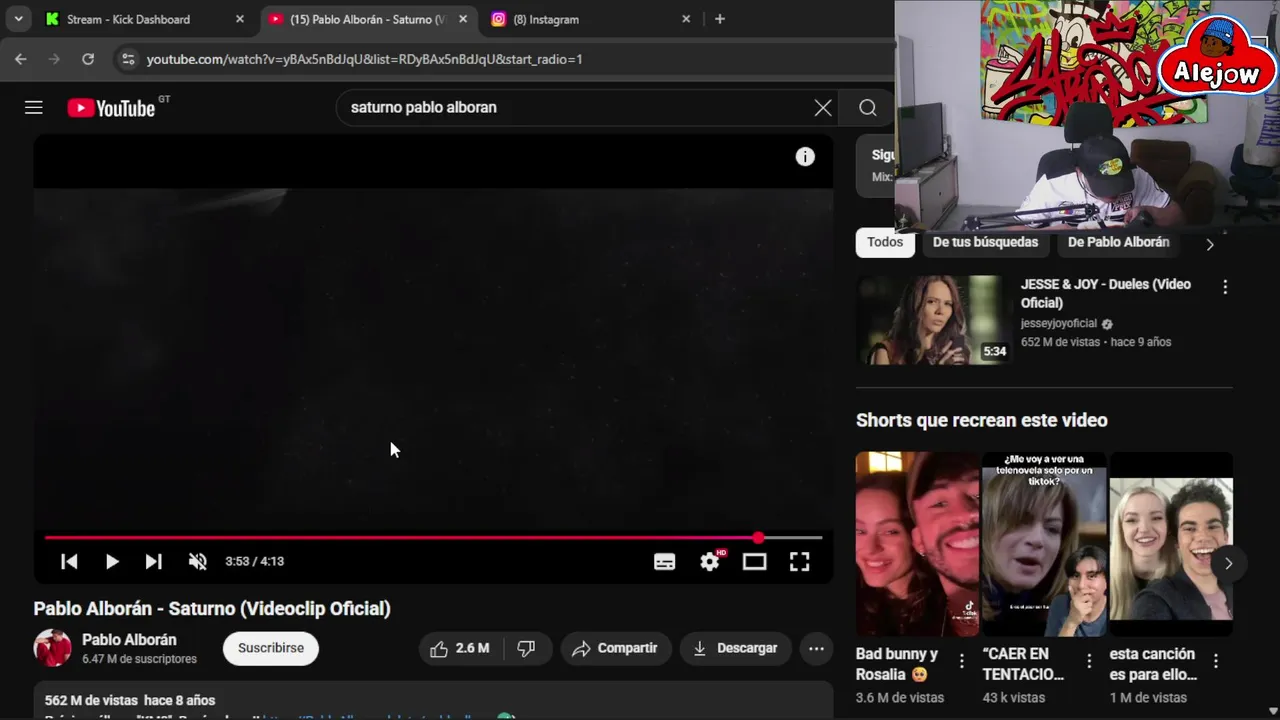1280x720 pixels.
Task: Unmute the video player audio
Action: (x=198, y=562)
